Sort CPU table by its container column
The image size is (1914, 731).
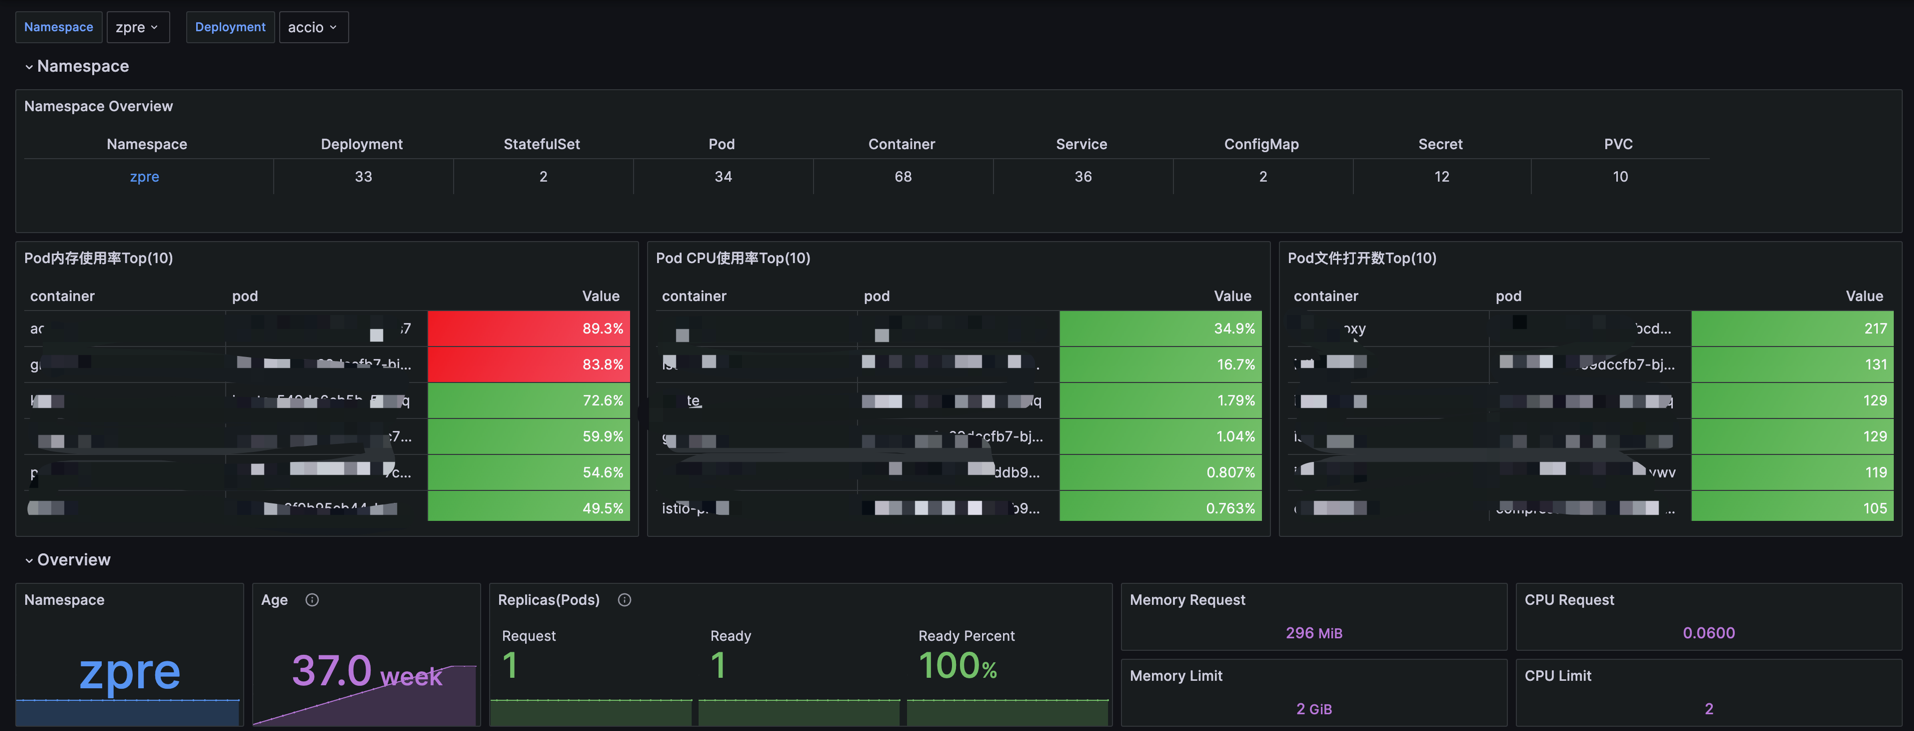[x=694, y=296]
